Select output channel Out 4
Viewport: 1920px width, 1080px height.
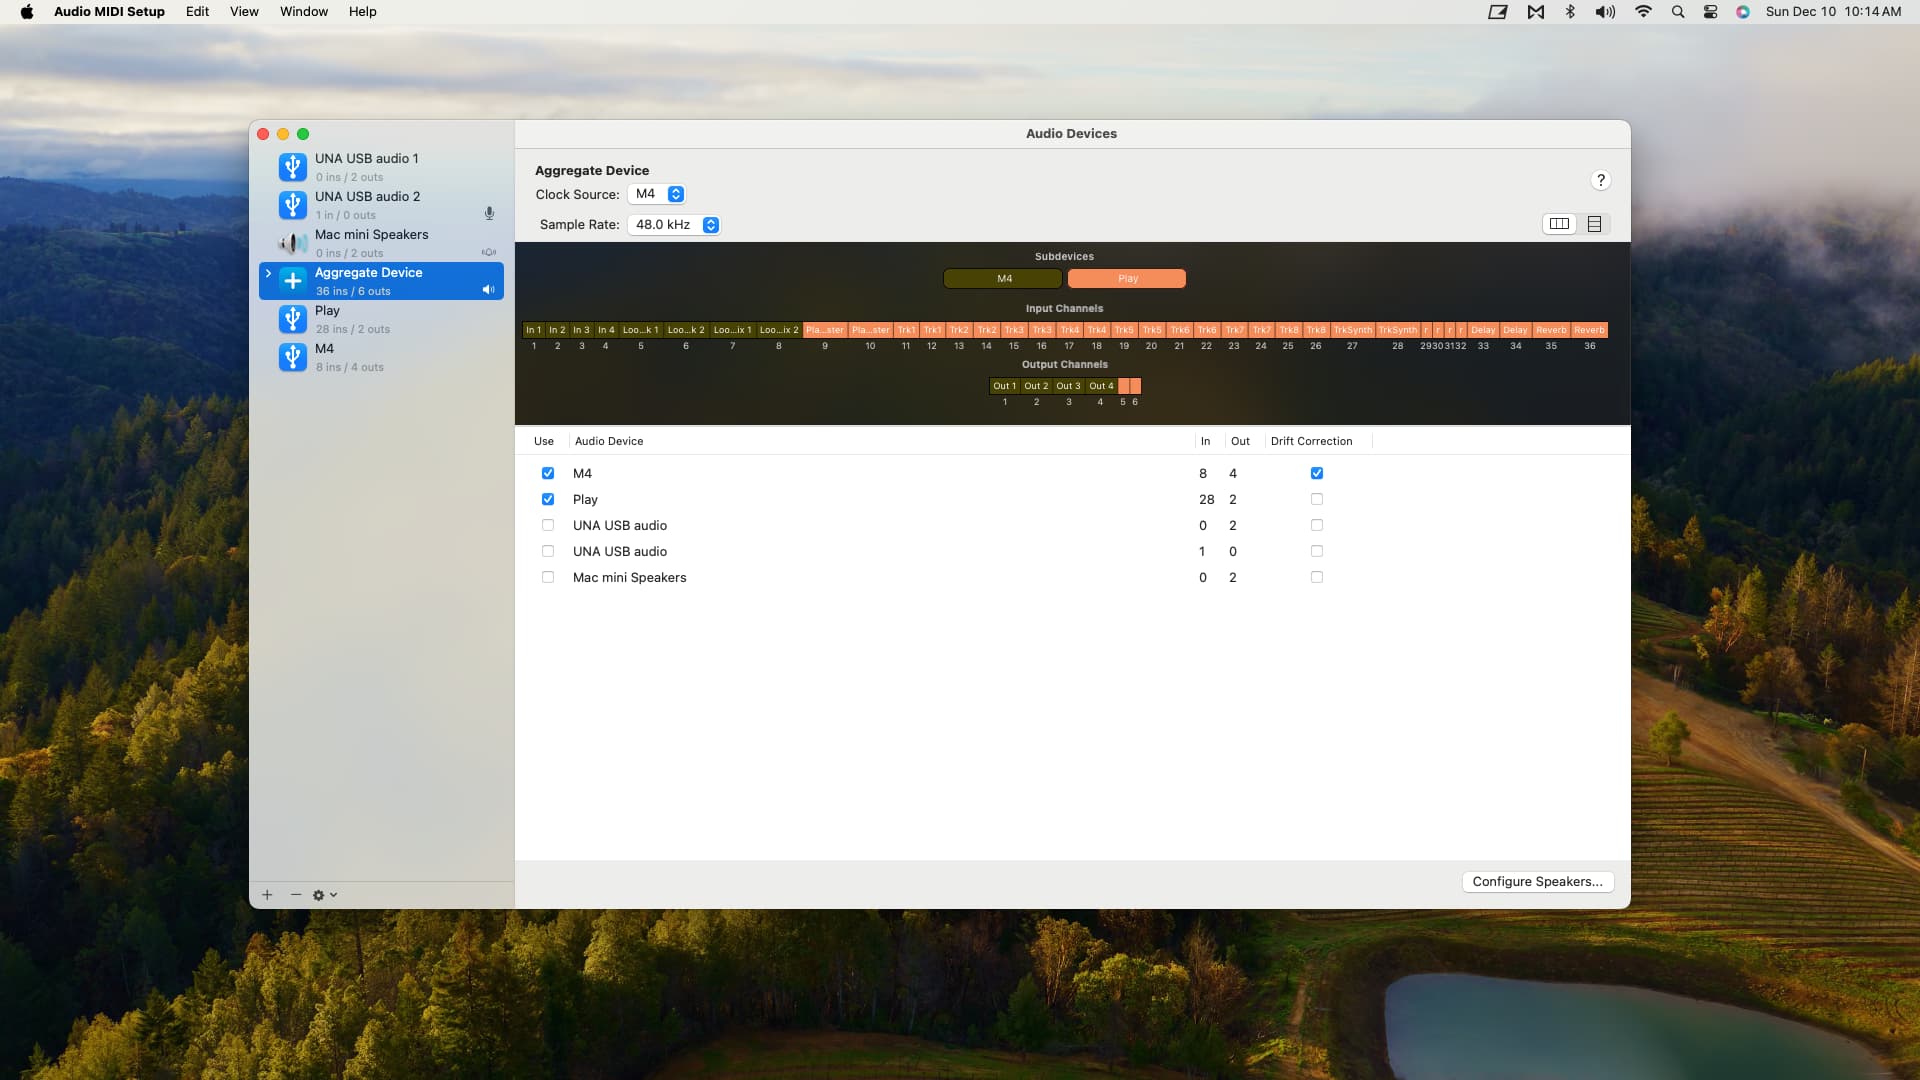tap(1101, 386)
